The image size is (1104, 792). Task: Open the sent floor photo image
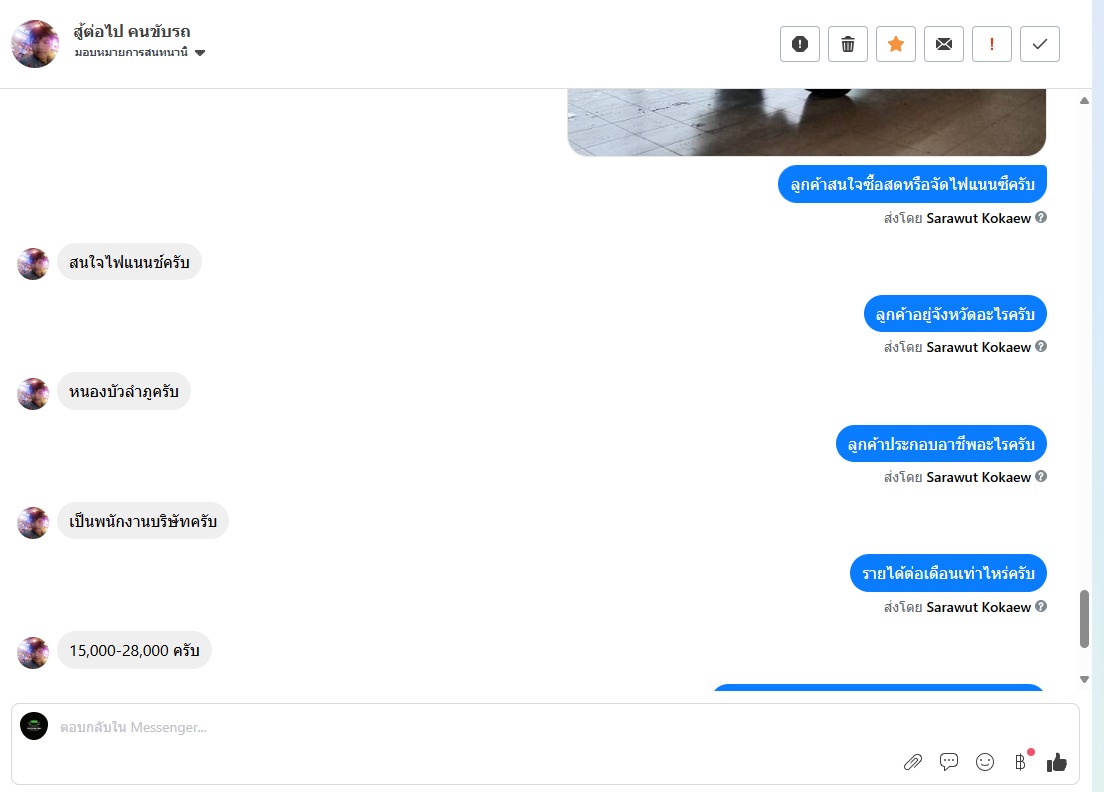pyautogui.click(x=807, y=122)
